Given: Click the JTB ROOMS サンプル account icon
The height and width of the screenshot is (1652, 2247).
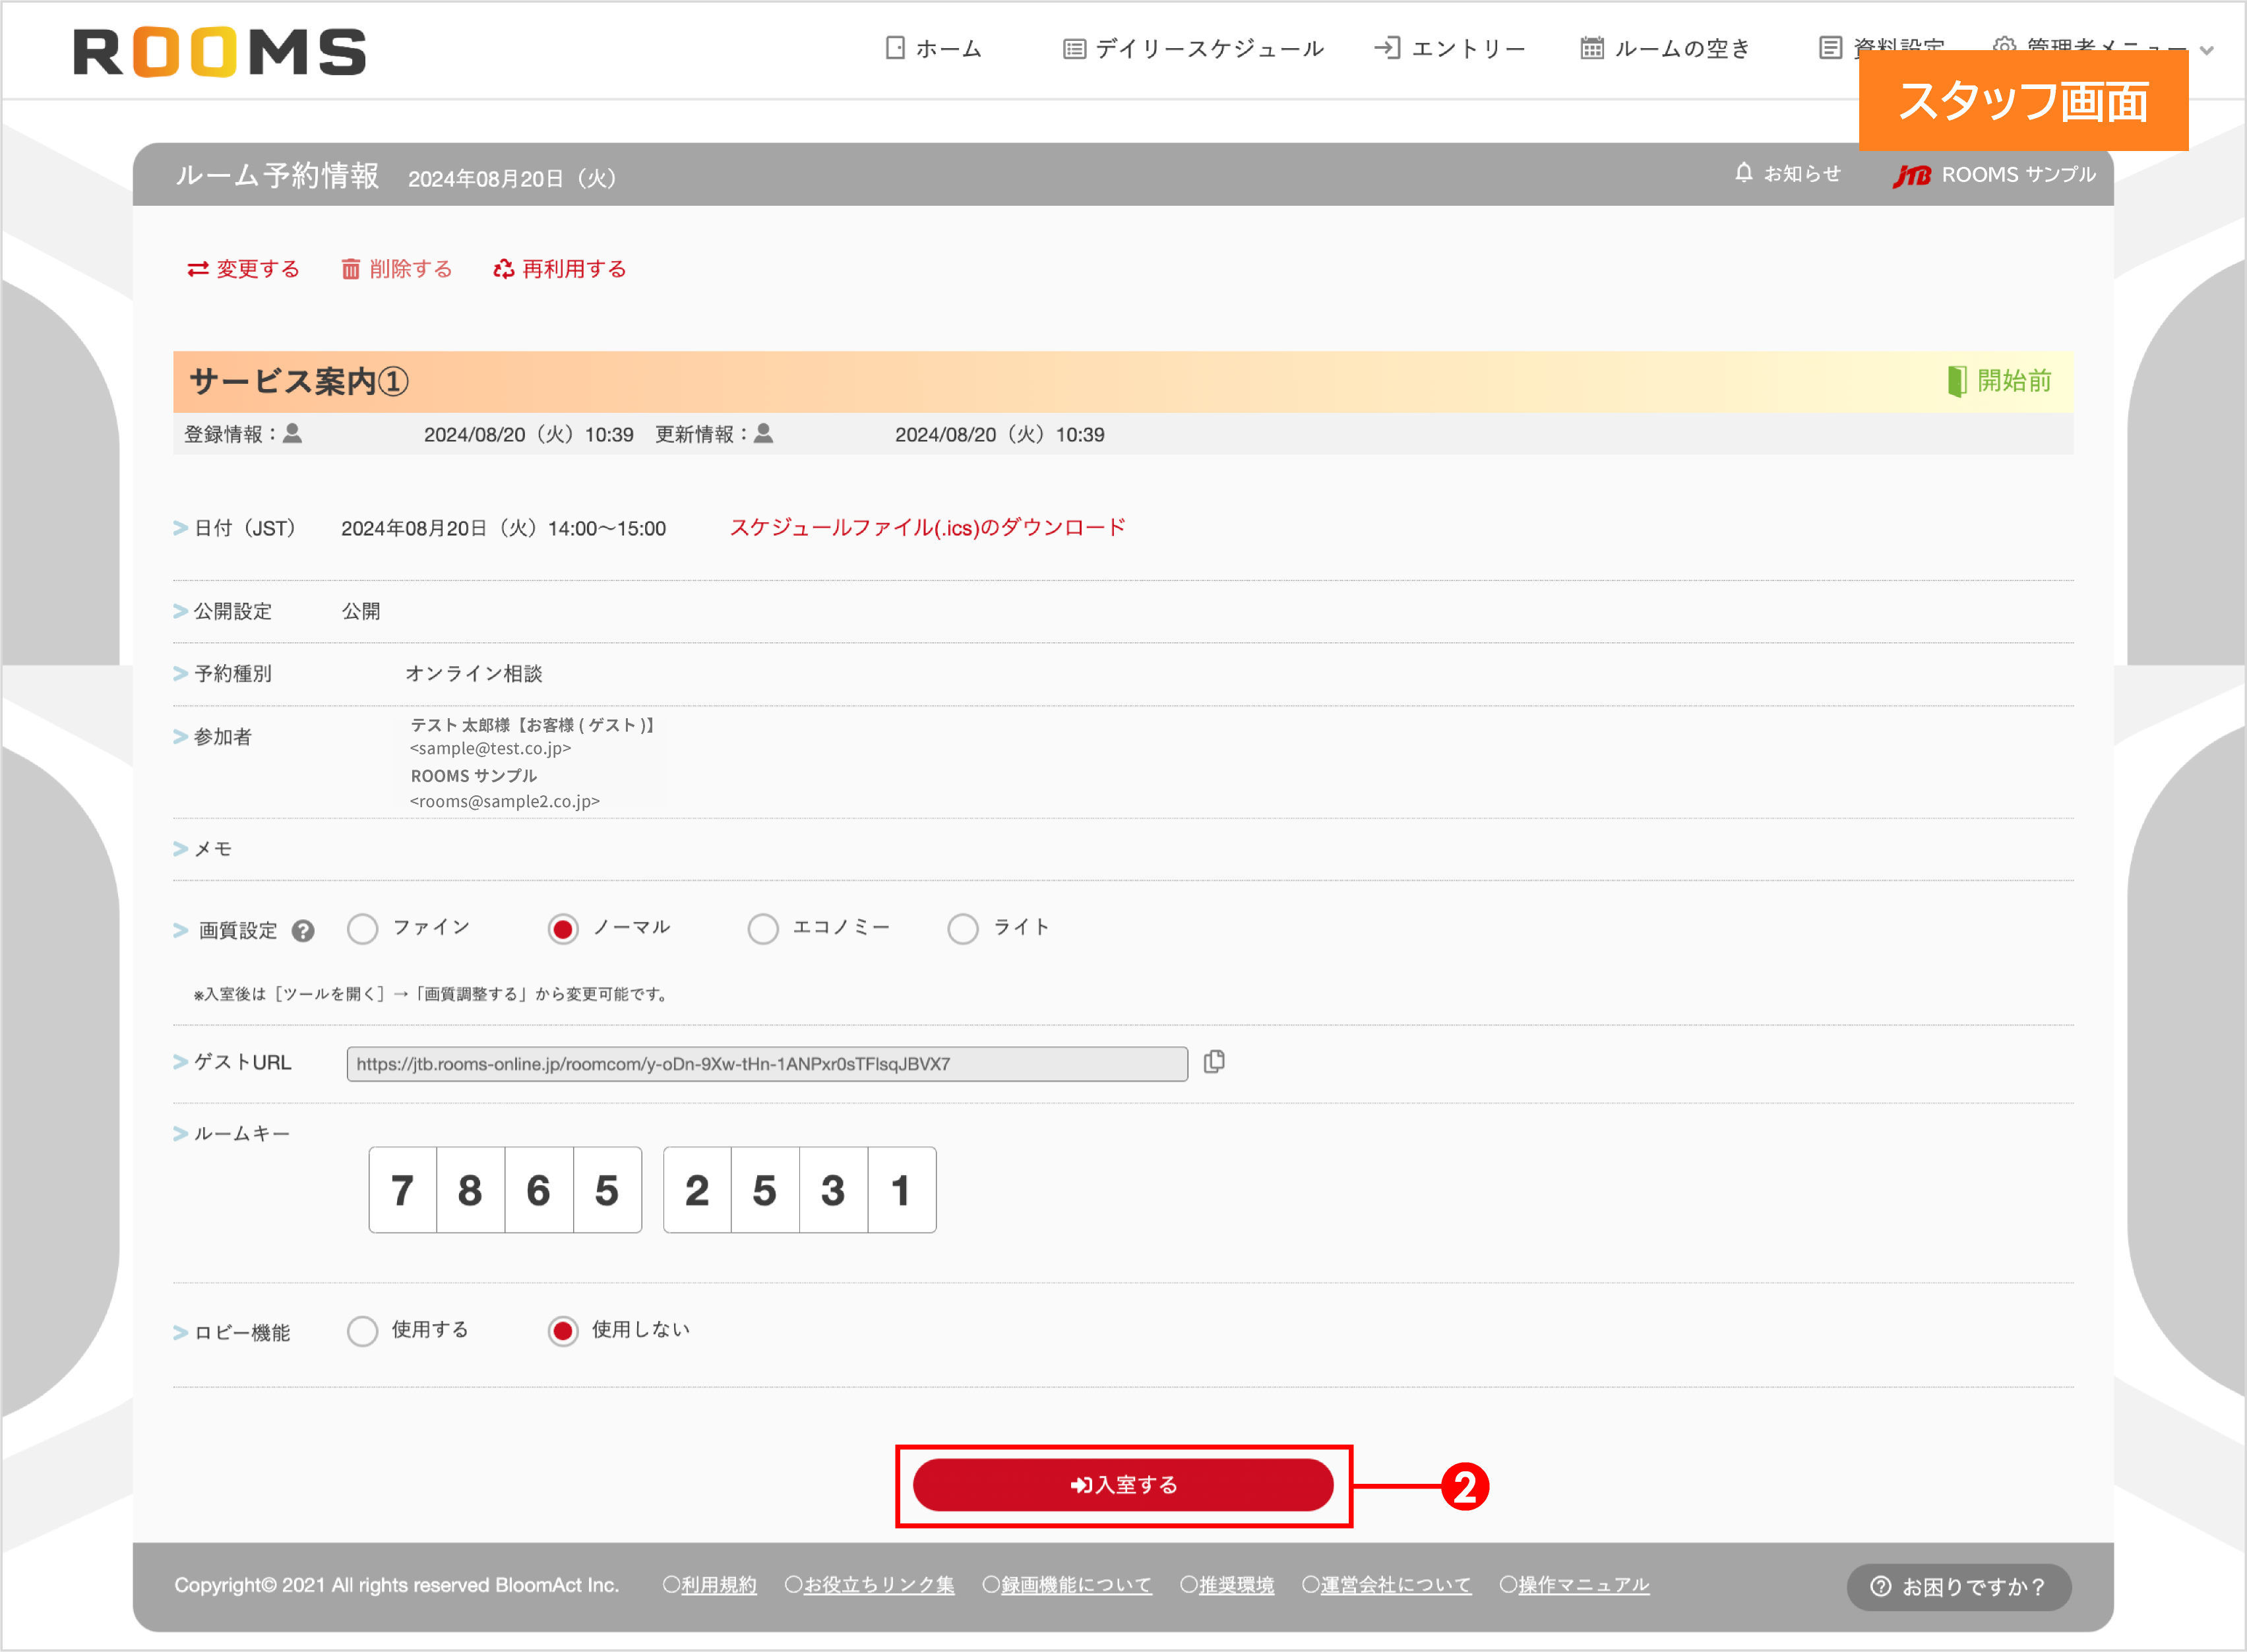Looking at the screenshot, I should [x=1911, y=176].
